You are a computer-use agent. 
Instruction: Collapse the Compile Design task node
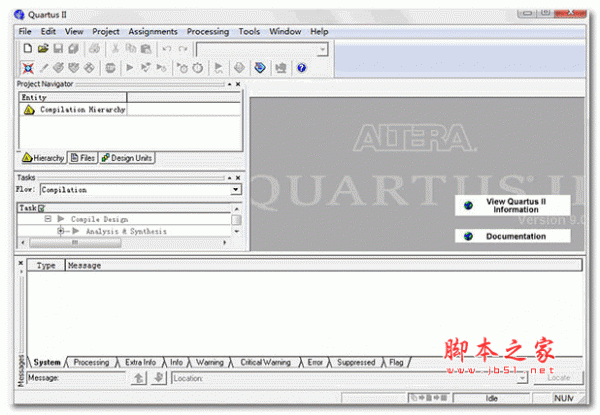tap(48, 219)
